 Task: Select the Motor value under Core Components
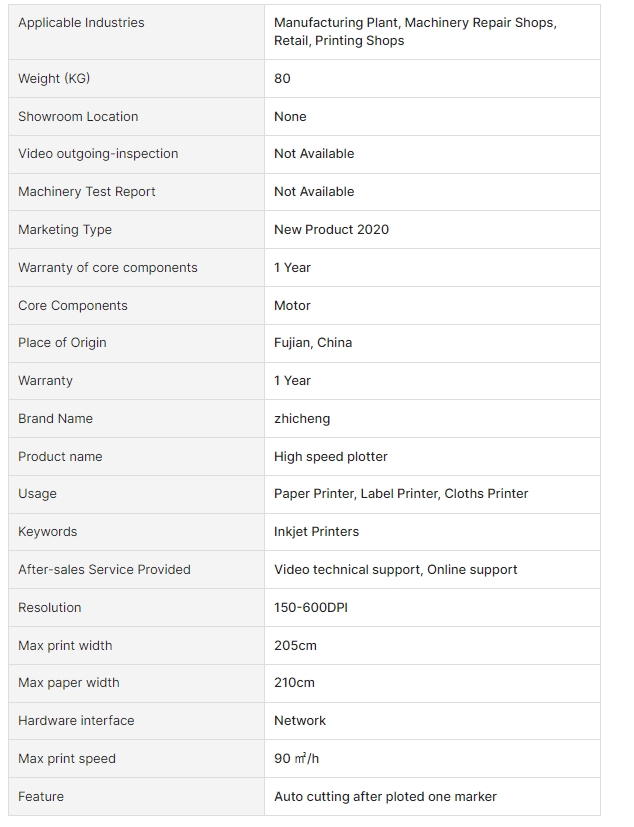pos(292,306)
